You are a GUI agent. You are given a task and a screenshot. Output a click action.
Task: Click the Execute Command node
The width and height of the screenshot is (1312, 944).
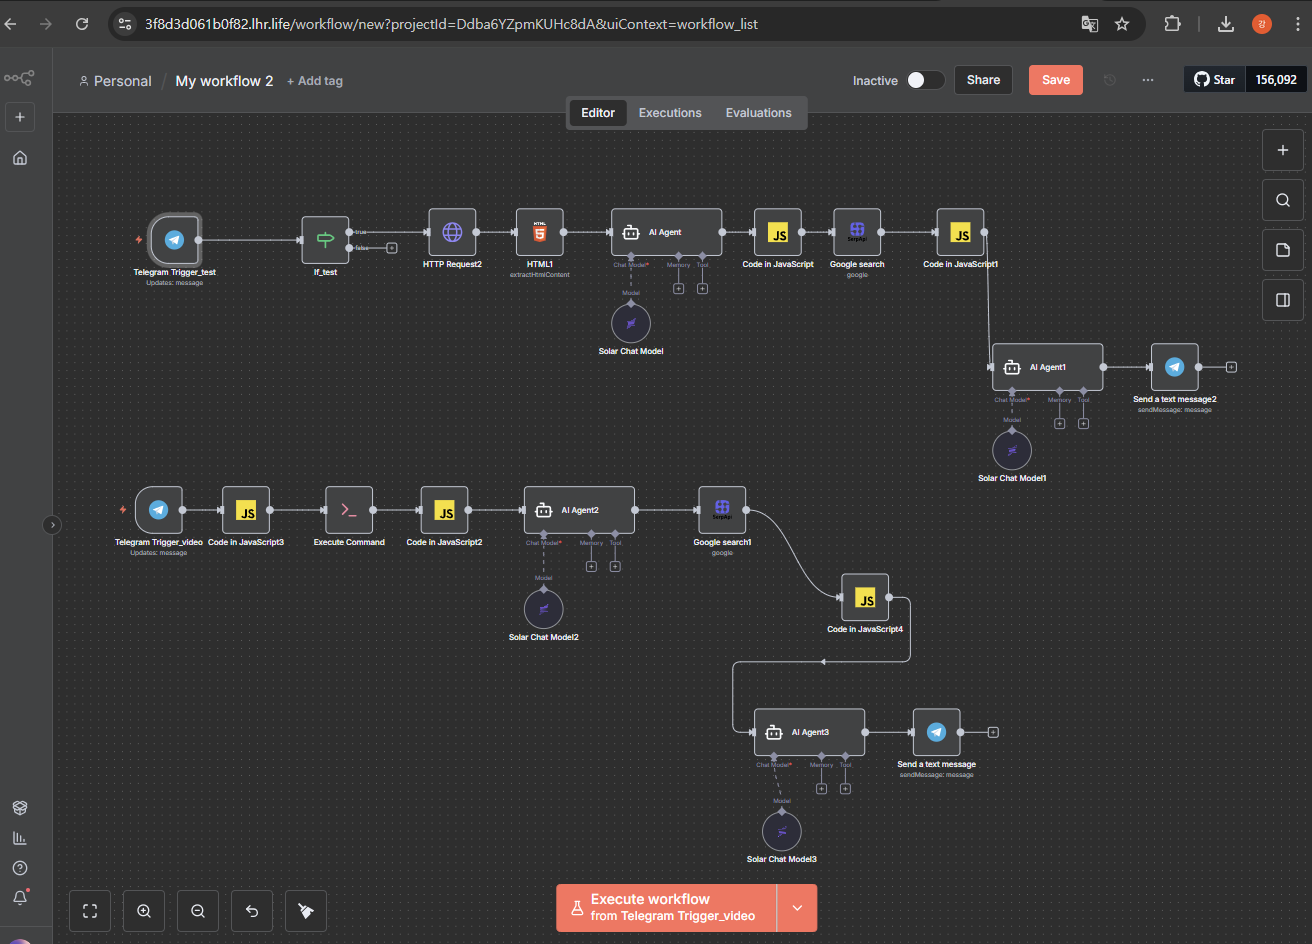point(349,510)
